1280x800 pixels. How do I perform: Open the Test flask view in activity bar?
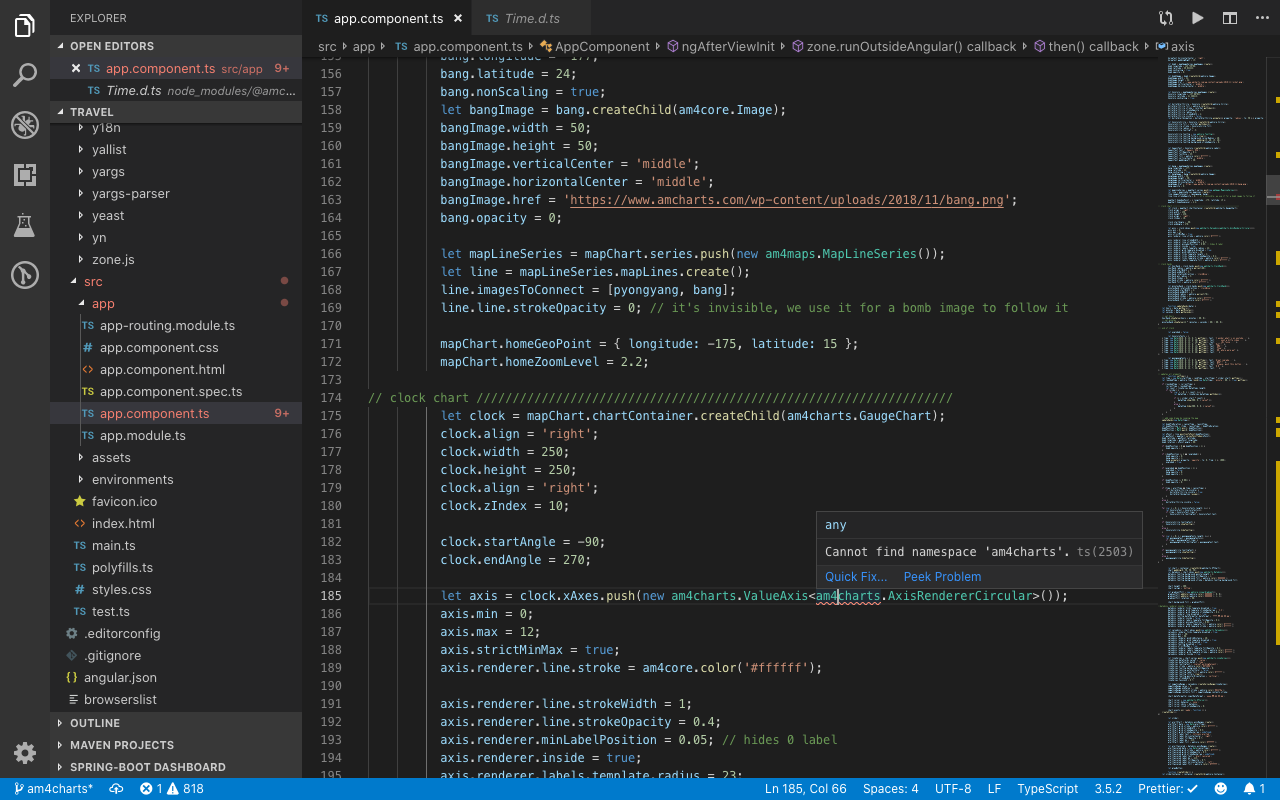[25, 225]
